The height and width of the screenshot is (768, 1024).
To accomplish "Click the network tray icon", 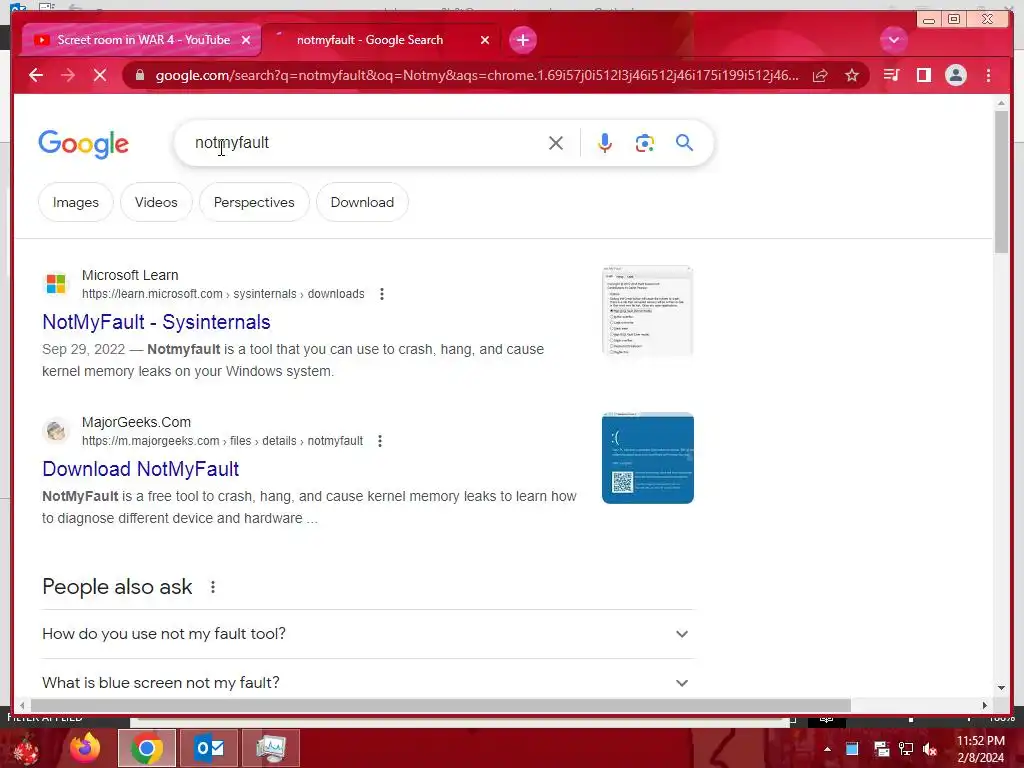I will (906, 749).
